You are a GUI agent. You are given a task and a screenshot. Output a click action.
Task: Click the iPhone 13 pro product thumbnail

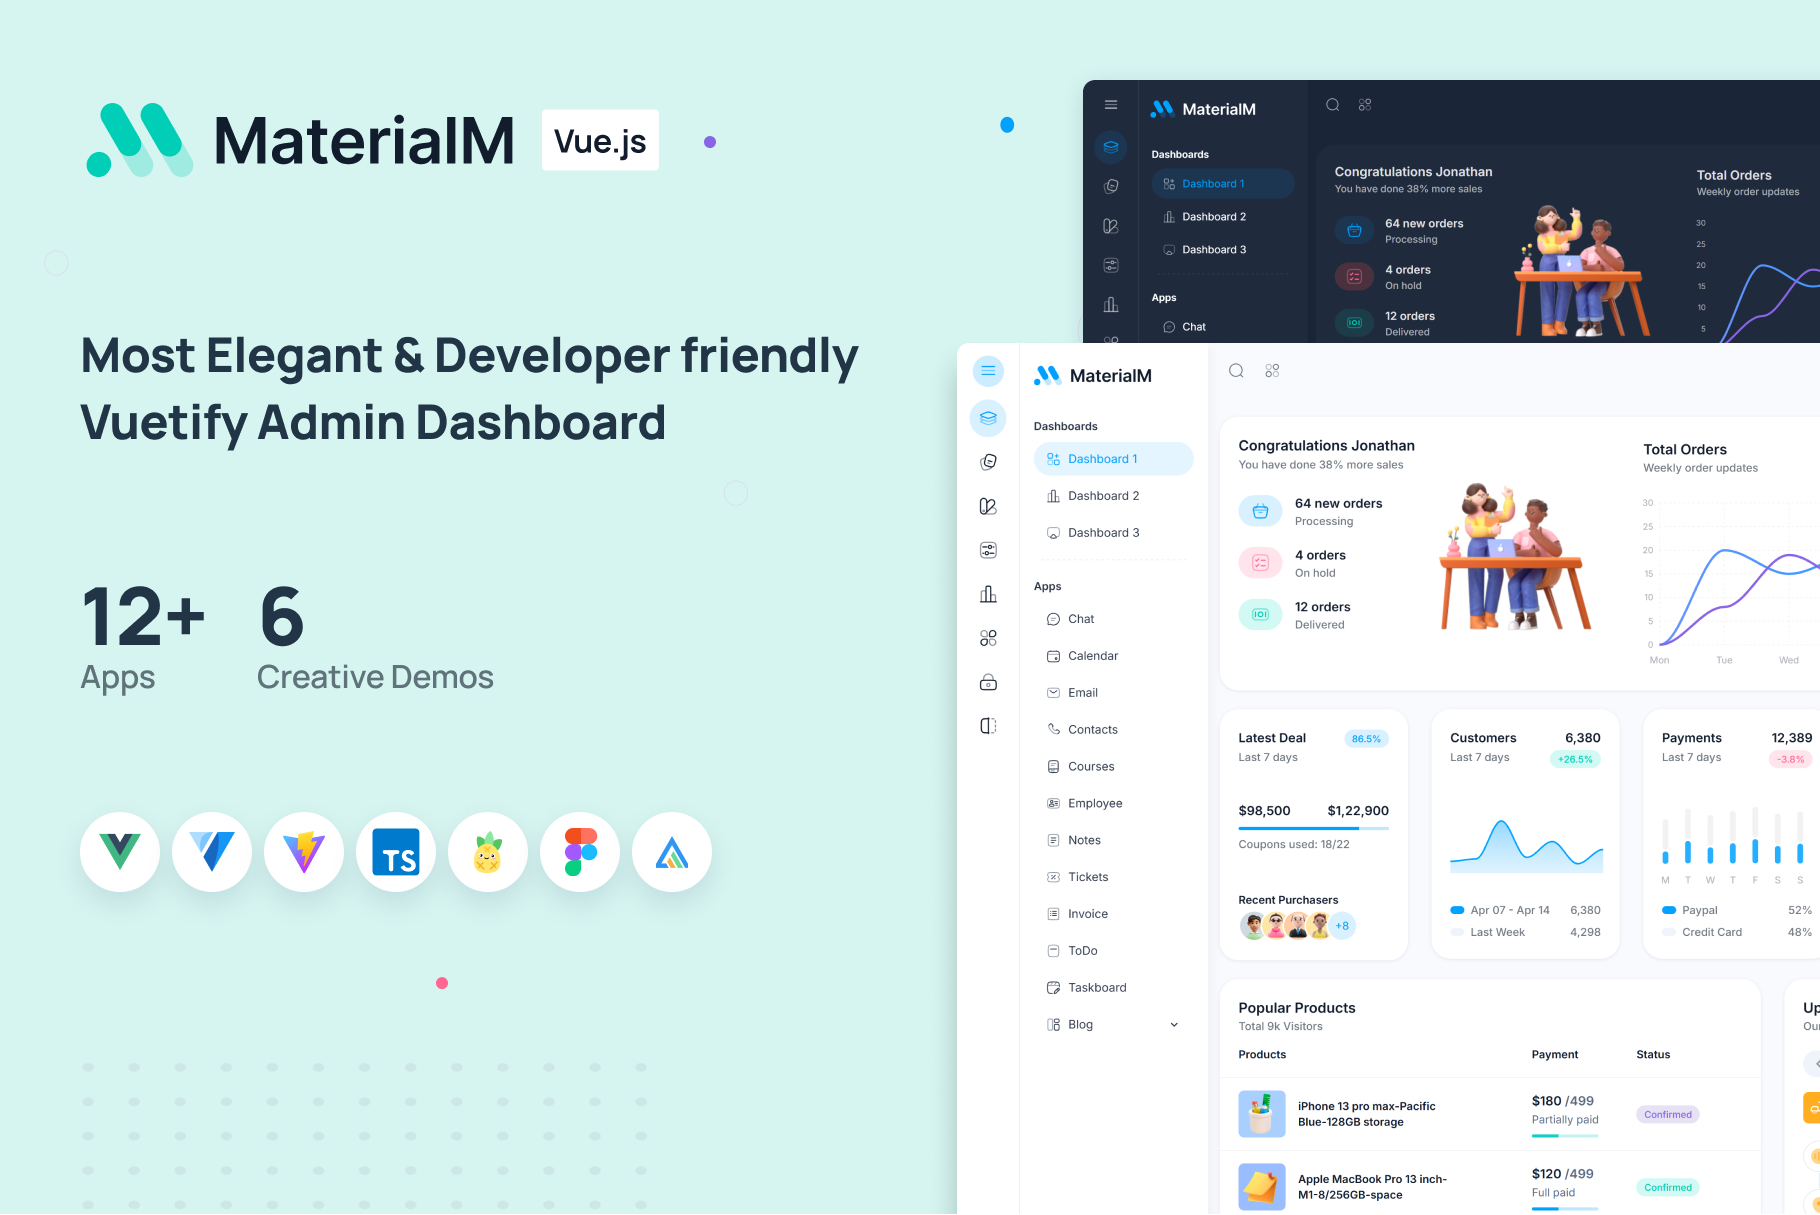coord(1261,1114)
